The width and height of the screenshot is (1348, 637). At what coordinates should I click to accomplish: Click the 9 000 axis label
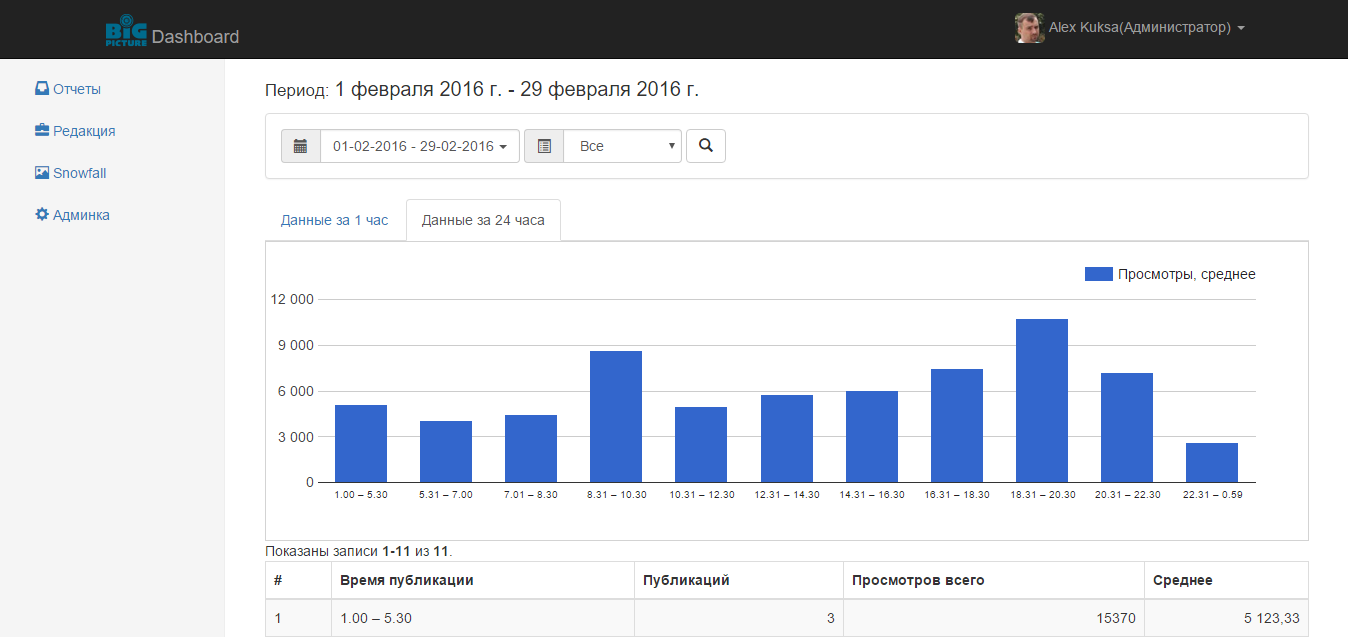pyautogui.click(x=296, y=345)
